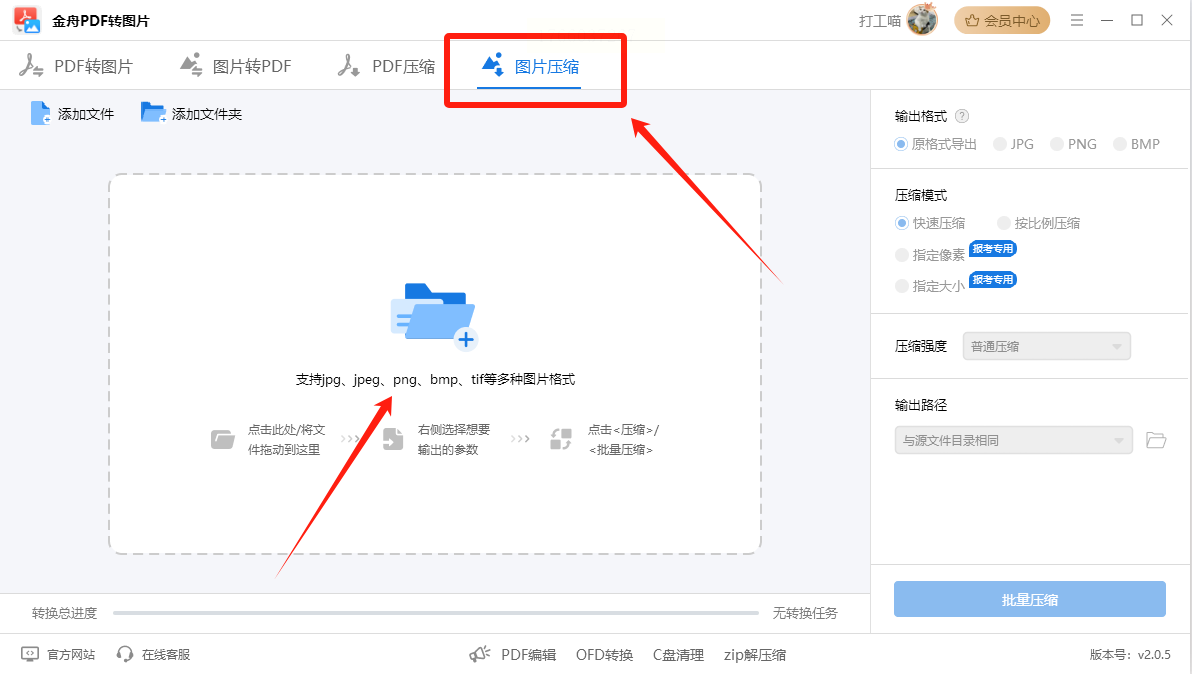Select BMP output format

pyautogui.click(x=1137, y=144)
